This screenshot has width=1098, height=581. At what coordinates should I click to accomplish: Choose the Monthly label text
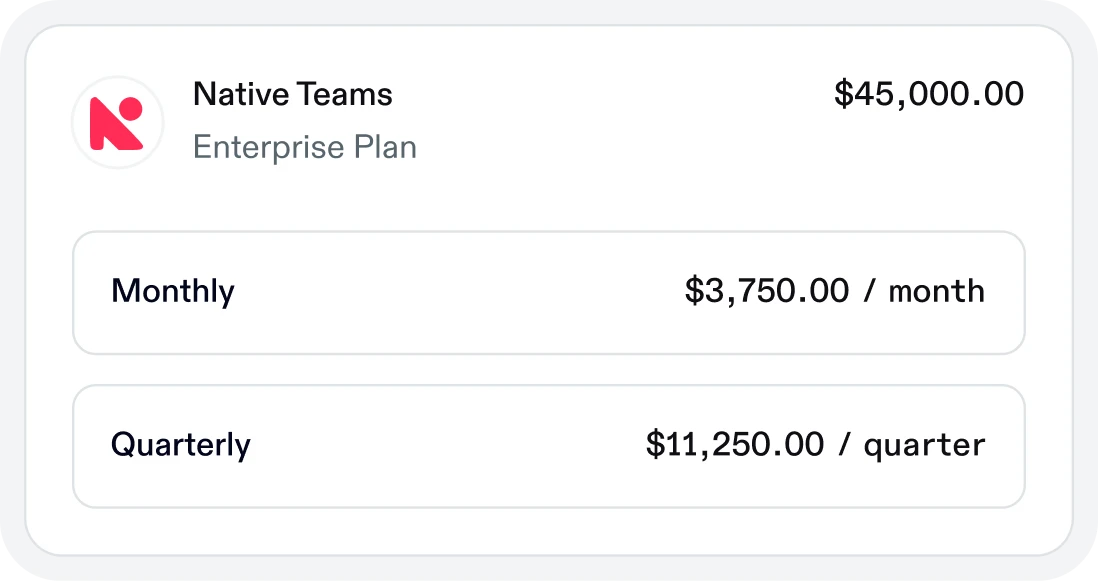click(x=173, y=291)
